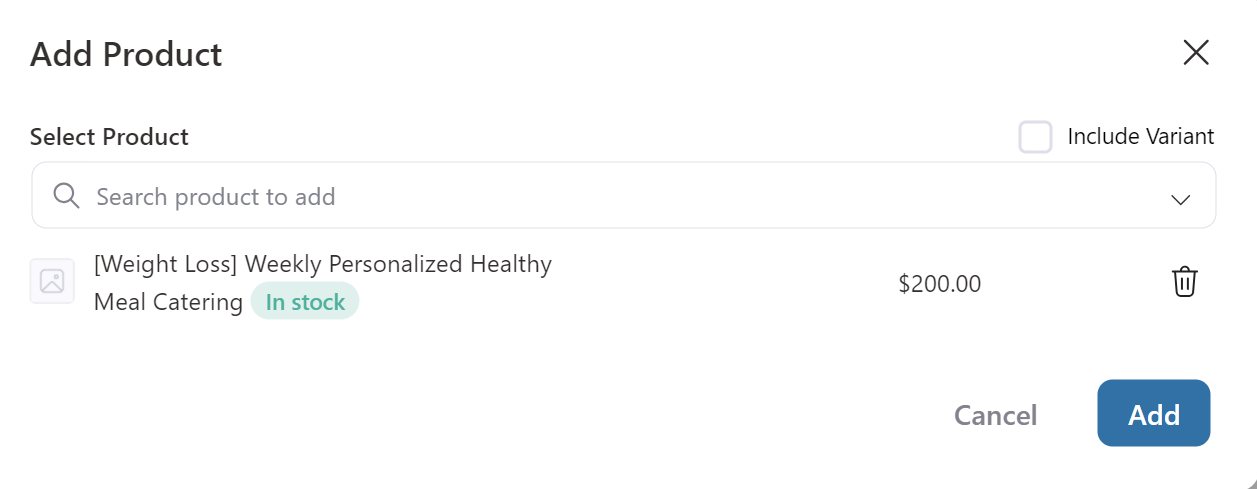The width and height of the screenshot is (1257, 489).
Task: Click the Meal Catering text line
Action: click(x=168, y=302)
